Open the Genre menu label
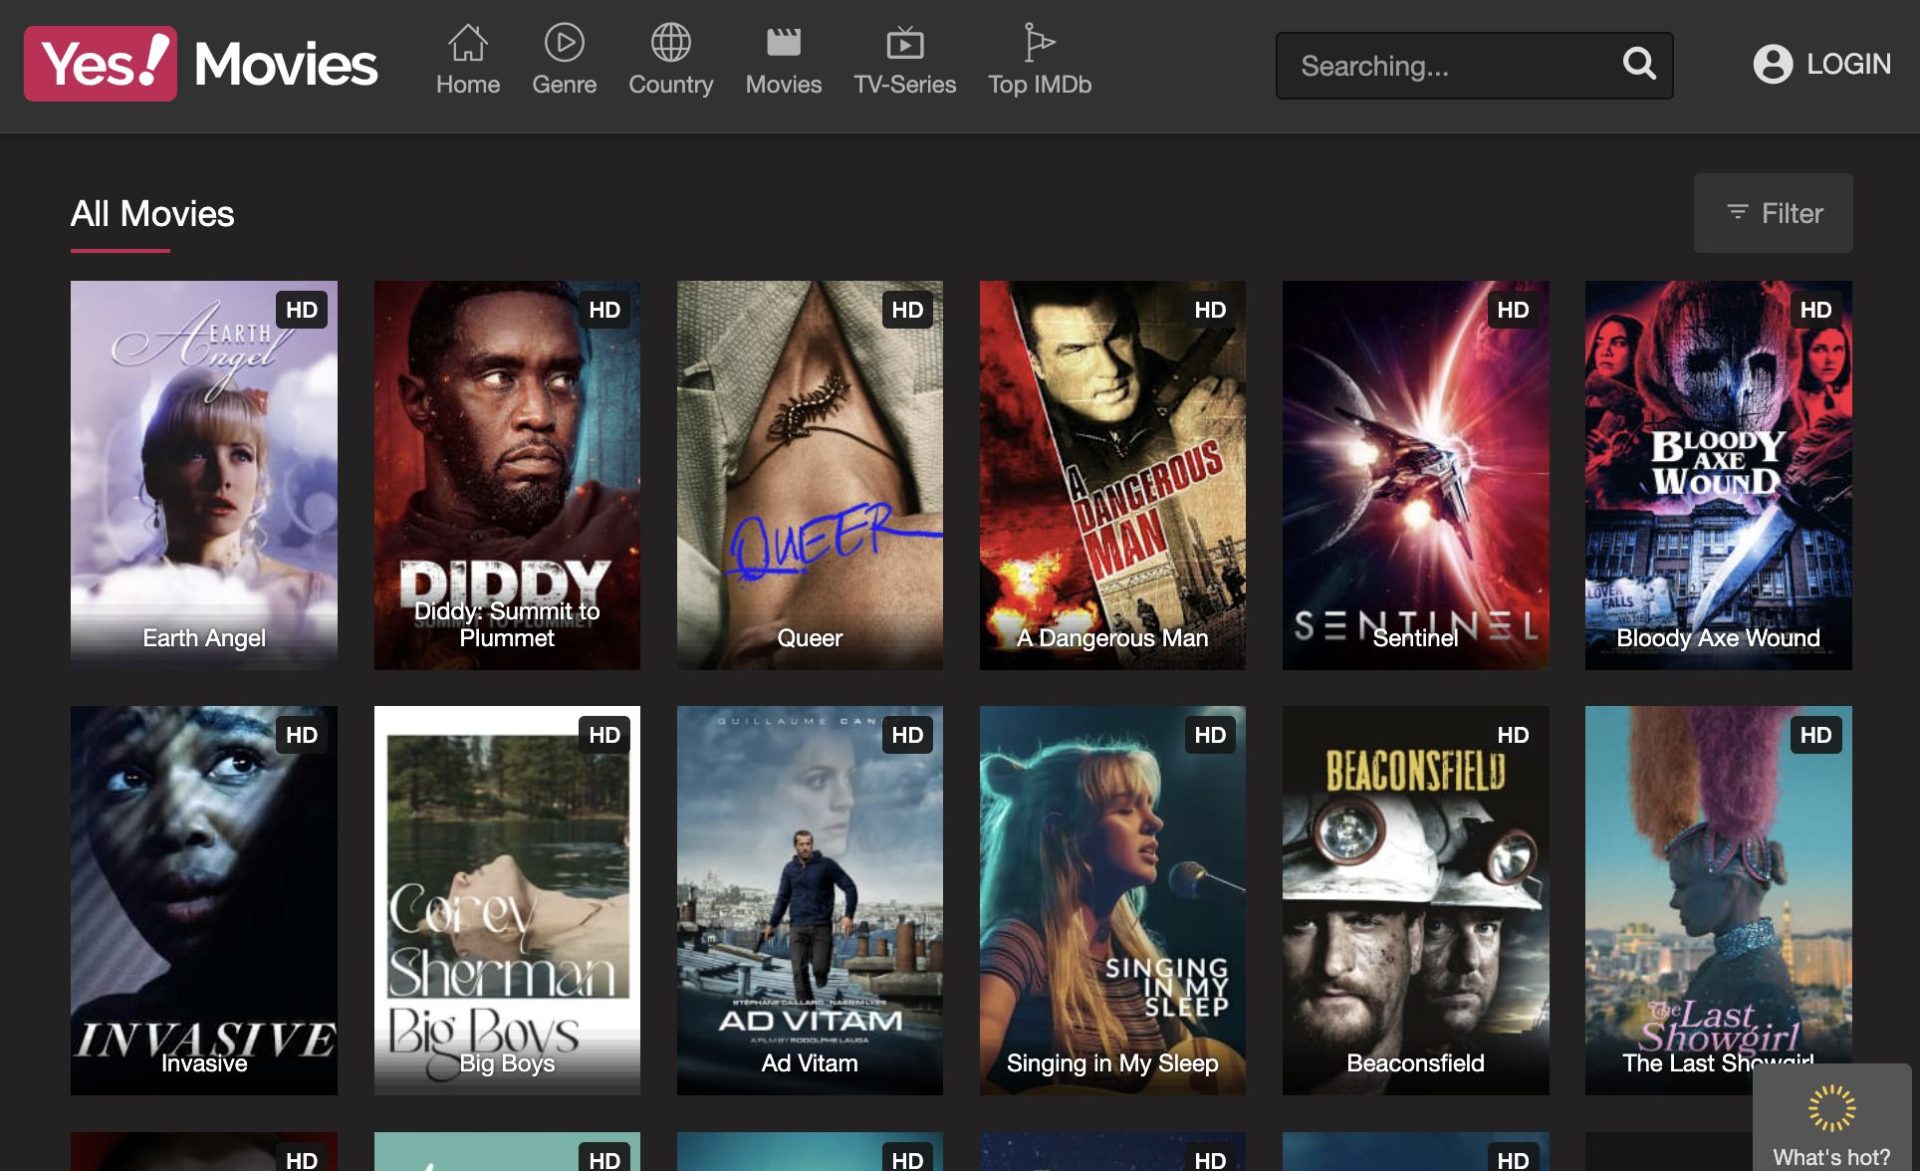 (x=564, y=85)
